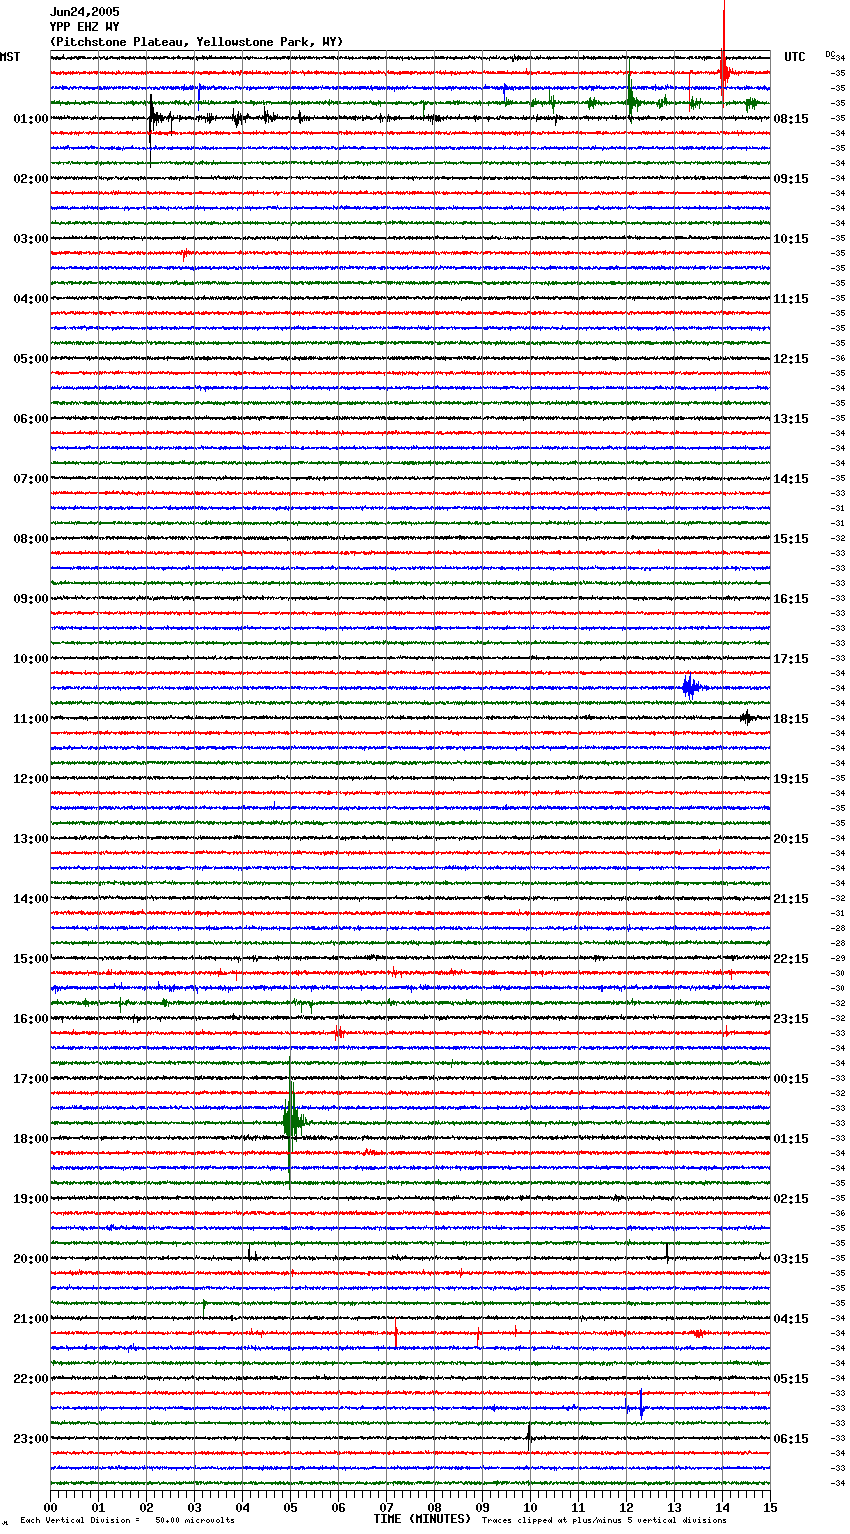Select the 20:00 MST time label
Image resolution: width=850 pixels, height=1534 pixels.
coord(31,1259)
